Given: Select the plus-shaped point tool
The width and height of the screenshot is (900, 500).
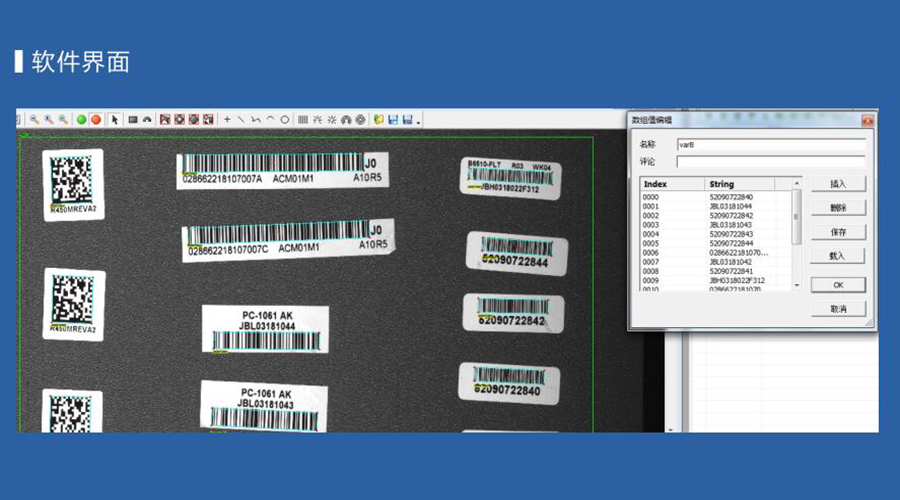Looking at the screenshot, I should point(227,119).
